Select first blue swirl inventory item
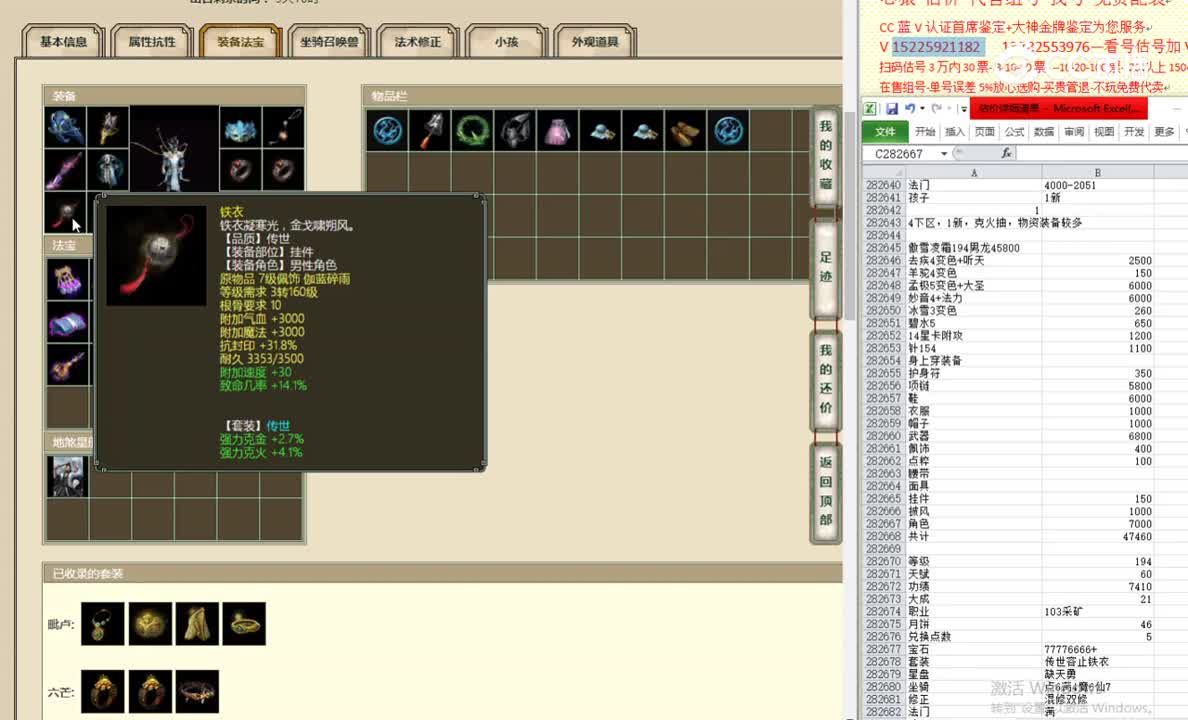The height and width of the screenshot is (720, 1188). click(388, 130)
